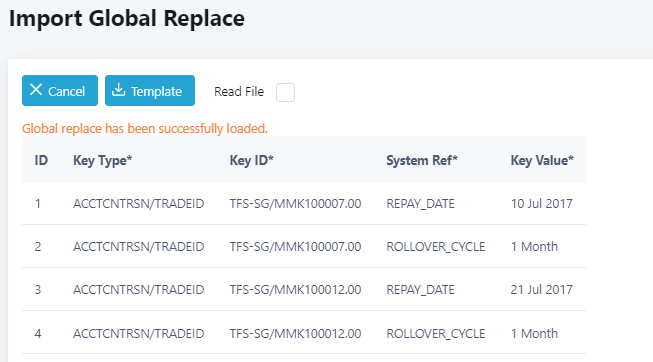This screenshot has height=362, width=653.
Task: Click the 21 Jul 2017 key value
Action: [541, 290]
